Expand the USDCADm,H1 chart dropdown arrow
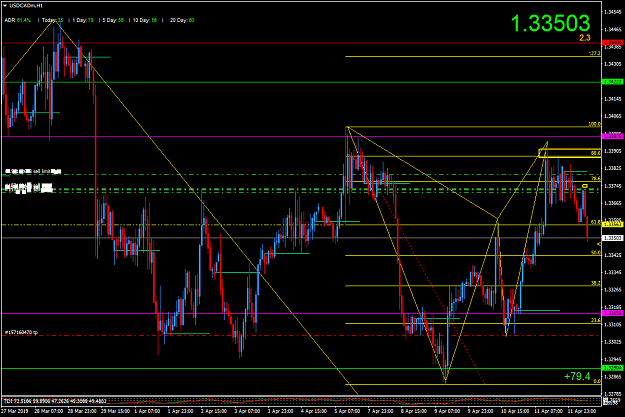This screenshot has height=417, width=625. coord(5,6)
